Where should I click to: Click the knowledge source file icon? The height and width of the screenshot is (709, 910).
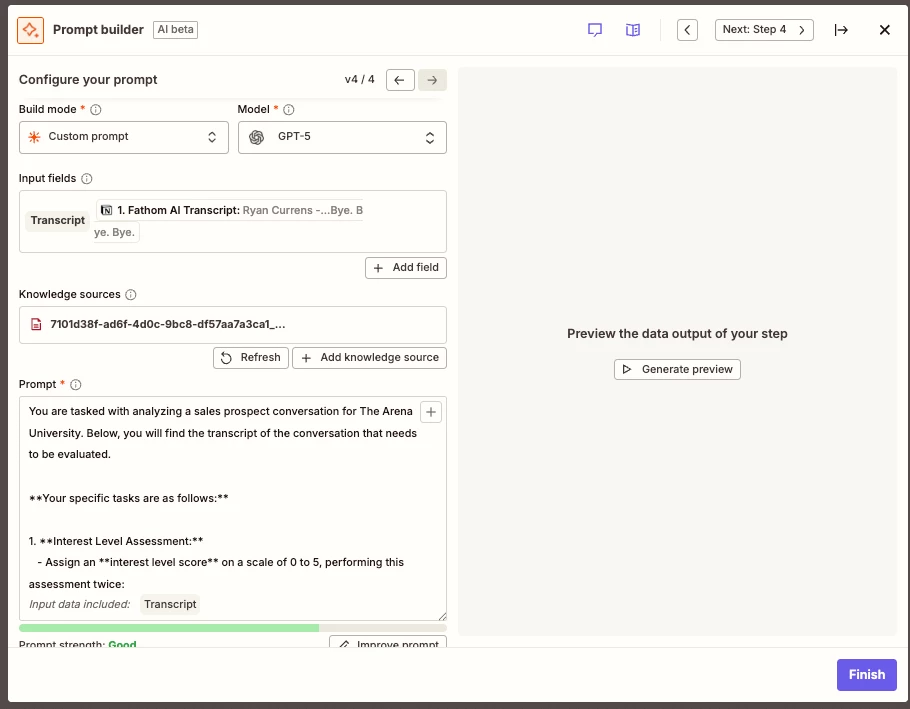pyautogui.click(x=36, y=324)
